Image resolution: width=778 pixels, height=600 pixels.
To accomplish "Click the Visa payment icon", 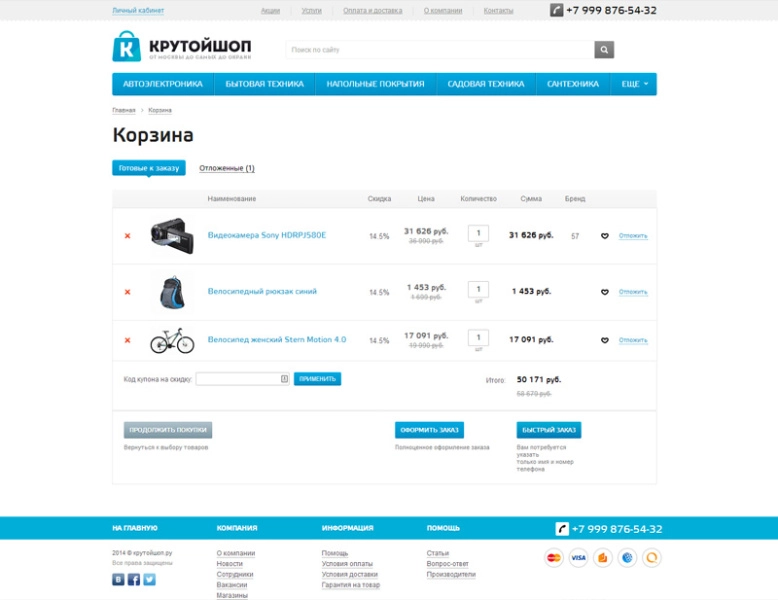I will (x=578, y=558).
